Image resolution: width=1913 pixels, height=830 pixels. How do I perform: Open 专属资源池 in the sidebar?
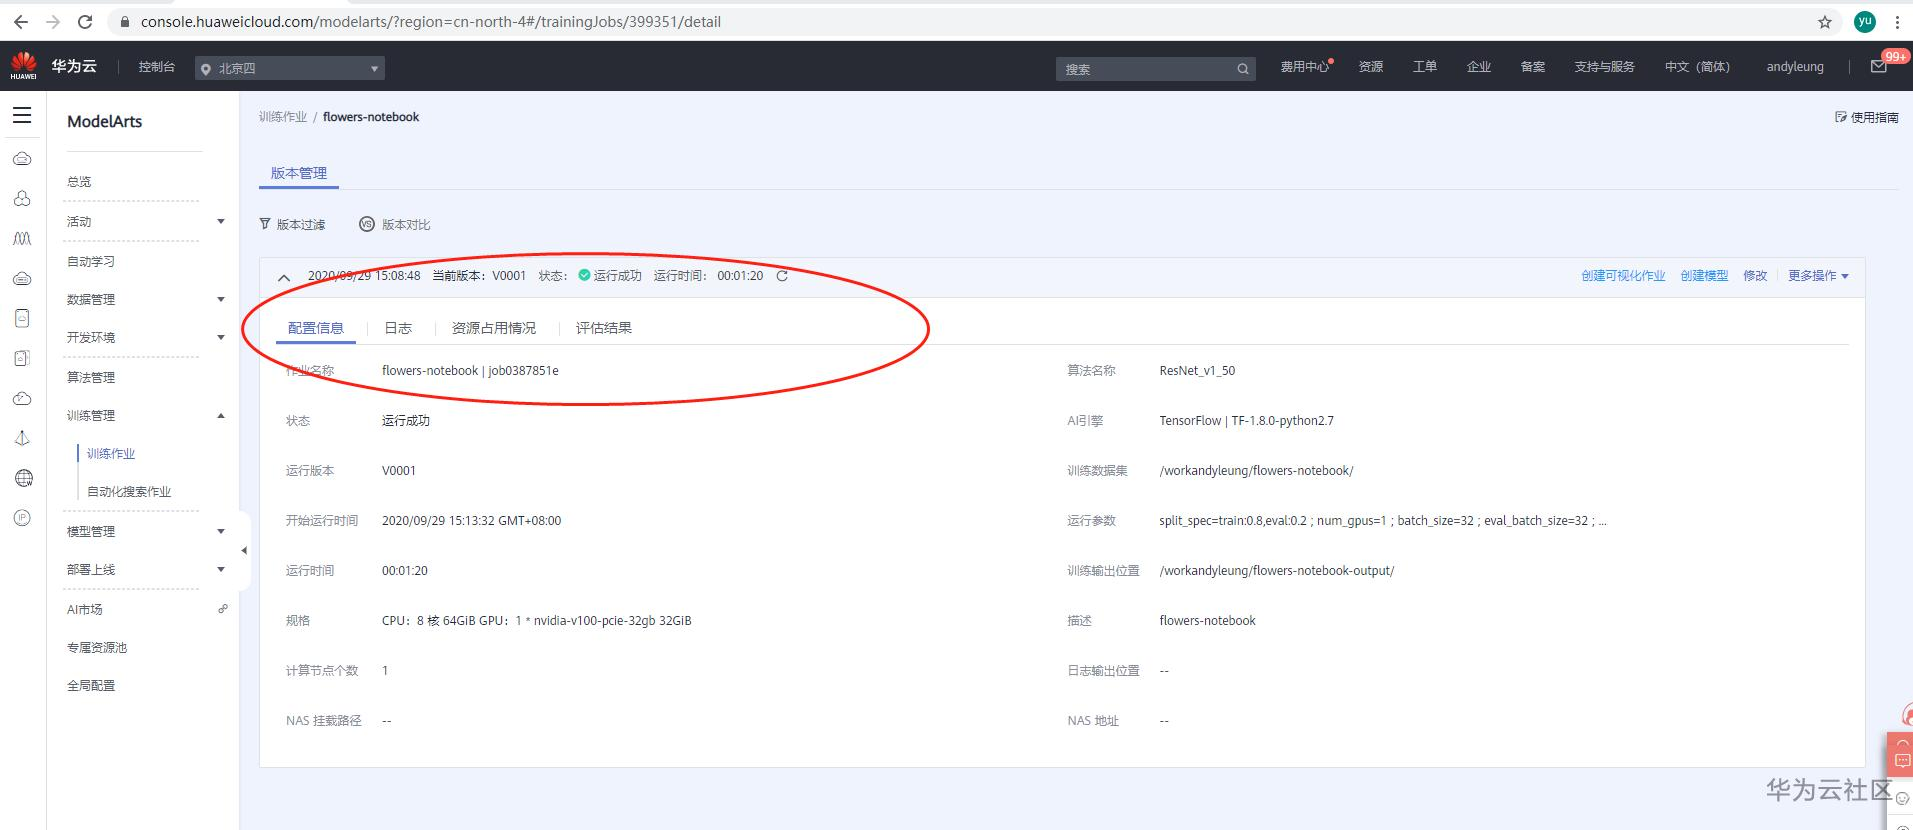click(x=97, y=647)
